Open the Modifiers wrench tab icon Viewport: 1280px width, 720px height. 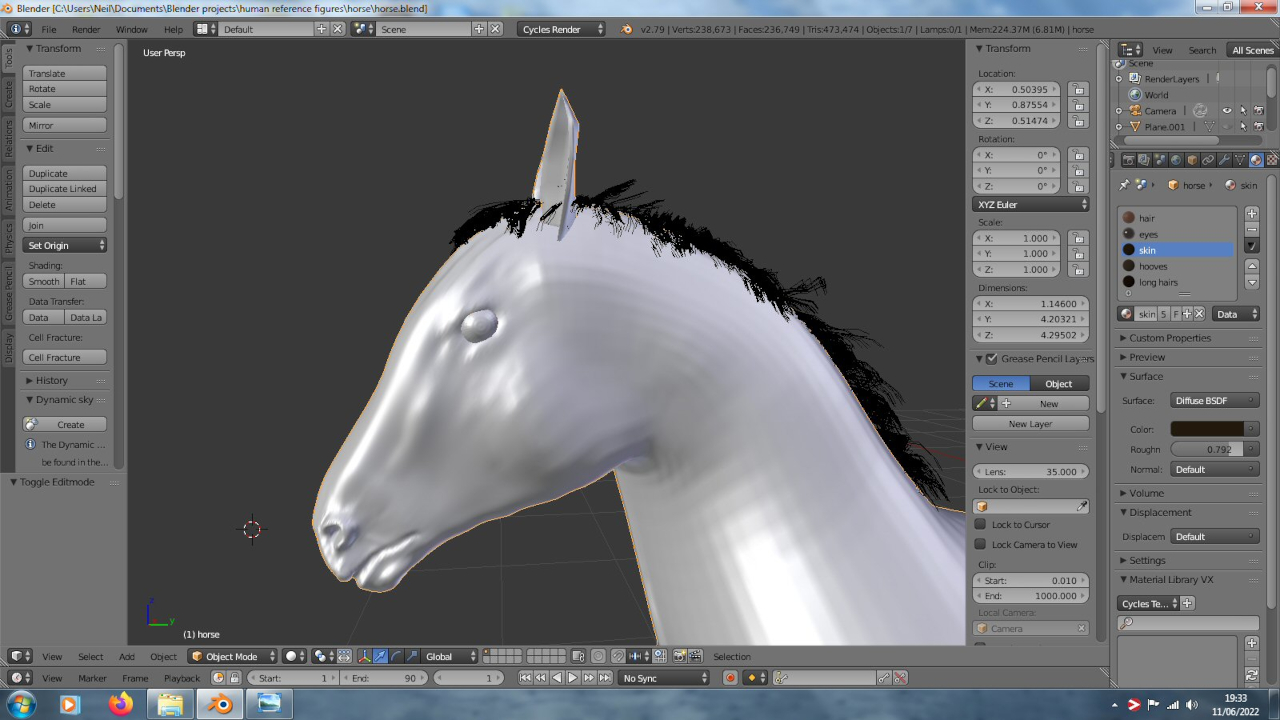1224,160
